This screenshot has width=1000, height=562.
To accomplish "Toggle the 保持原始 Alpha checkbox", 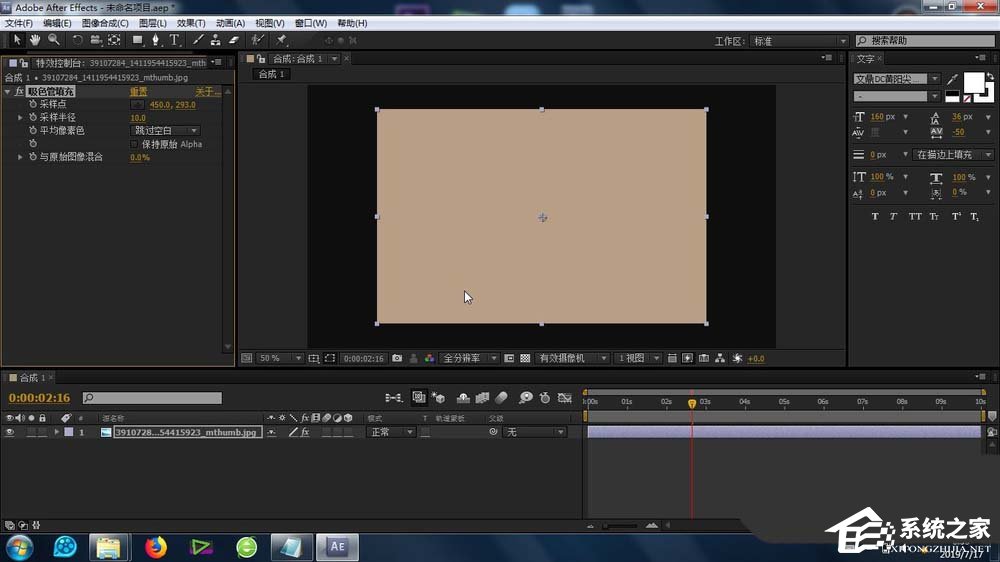I will click(135, 144).
